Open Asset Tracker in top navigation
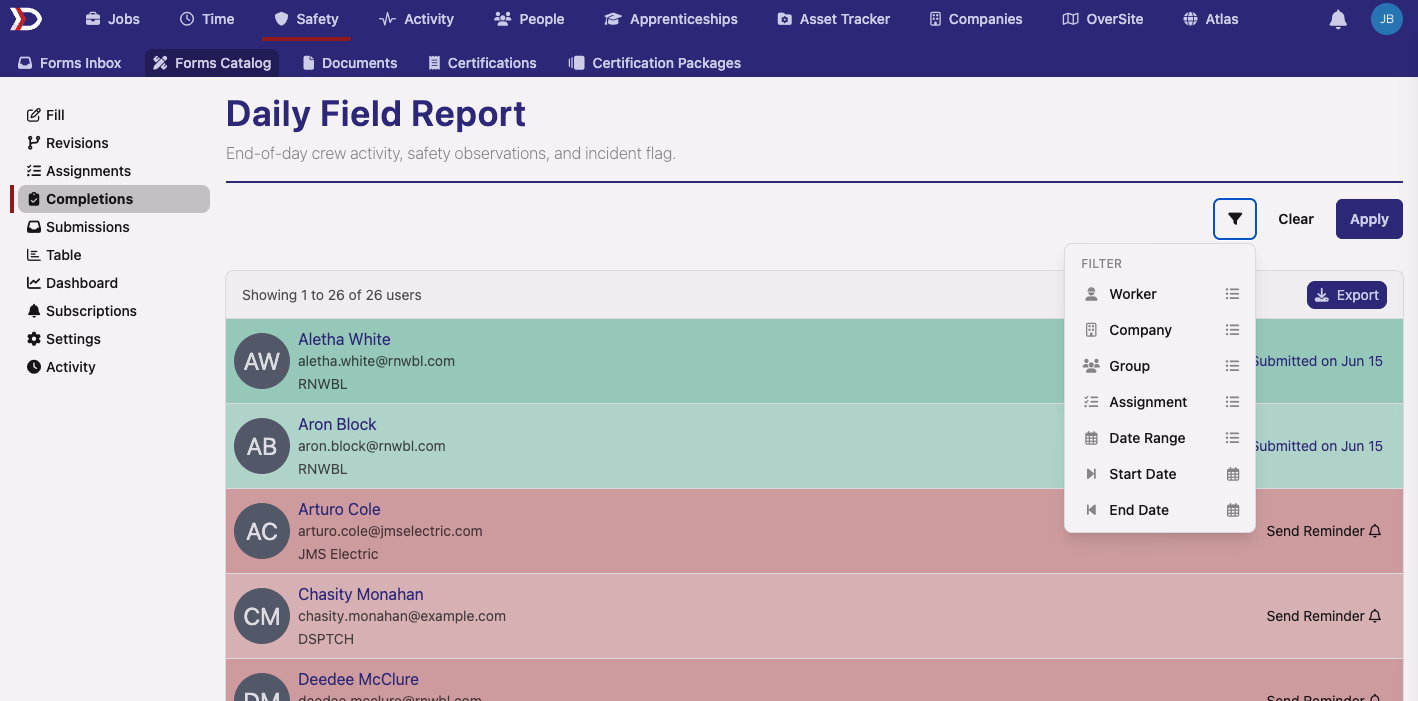 click(834, 19)
